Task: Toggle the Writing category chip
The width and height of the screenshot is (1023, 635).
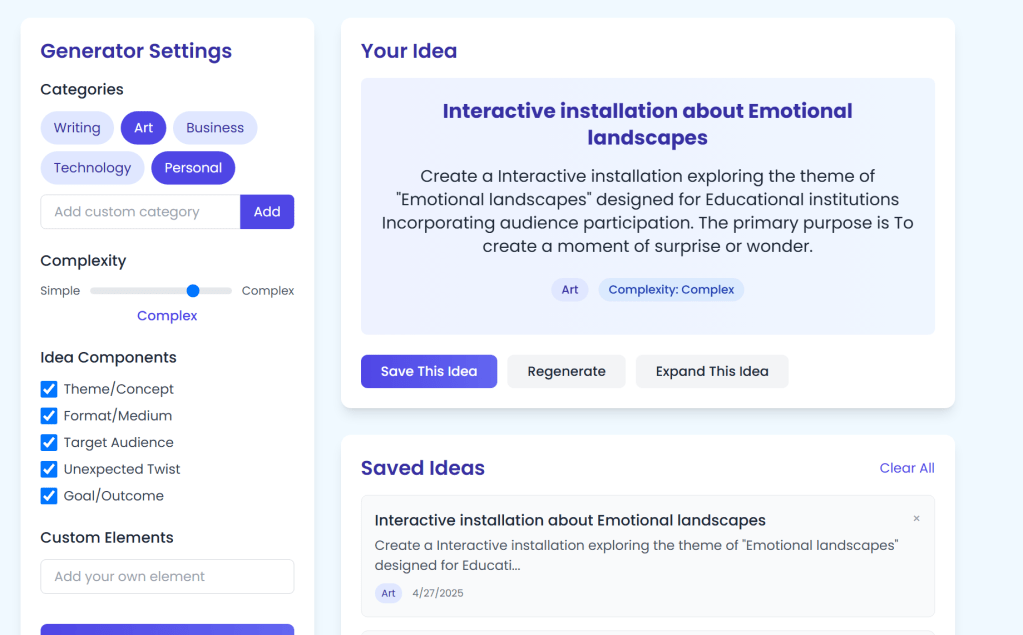Action: [77, 128]
